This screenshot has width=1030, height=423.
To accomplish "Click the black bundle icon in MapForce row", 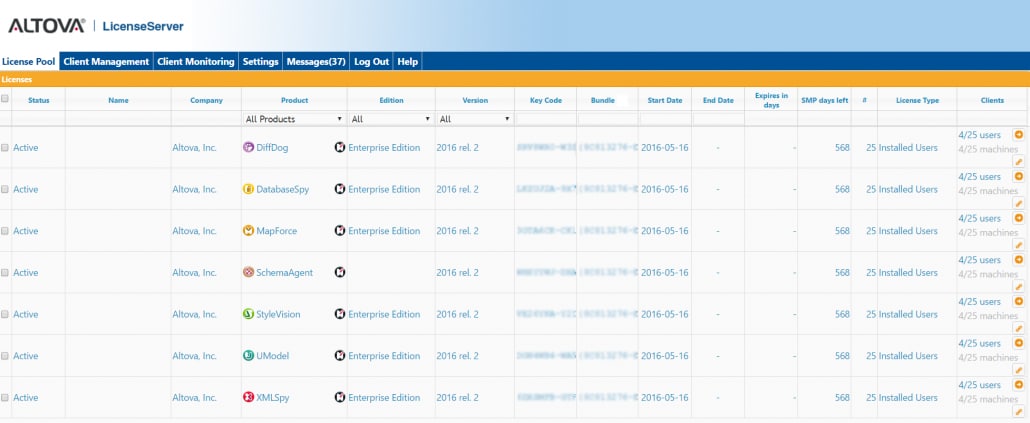I will click(x=340, y=231).
